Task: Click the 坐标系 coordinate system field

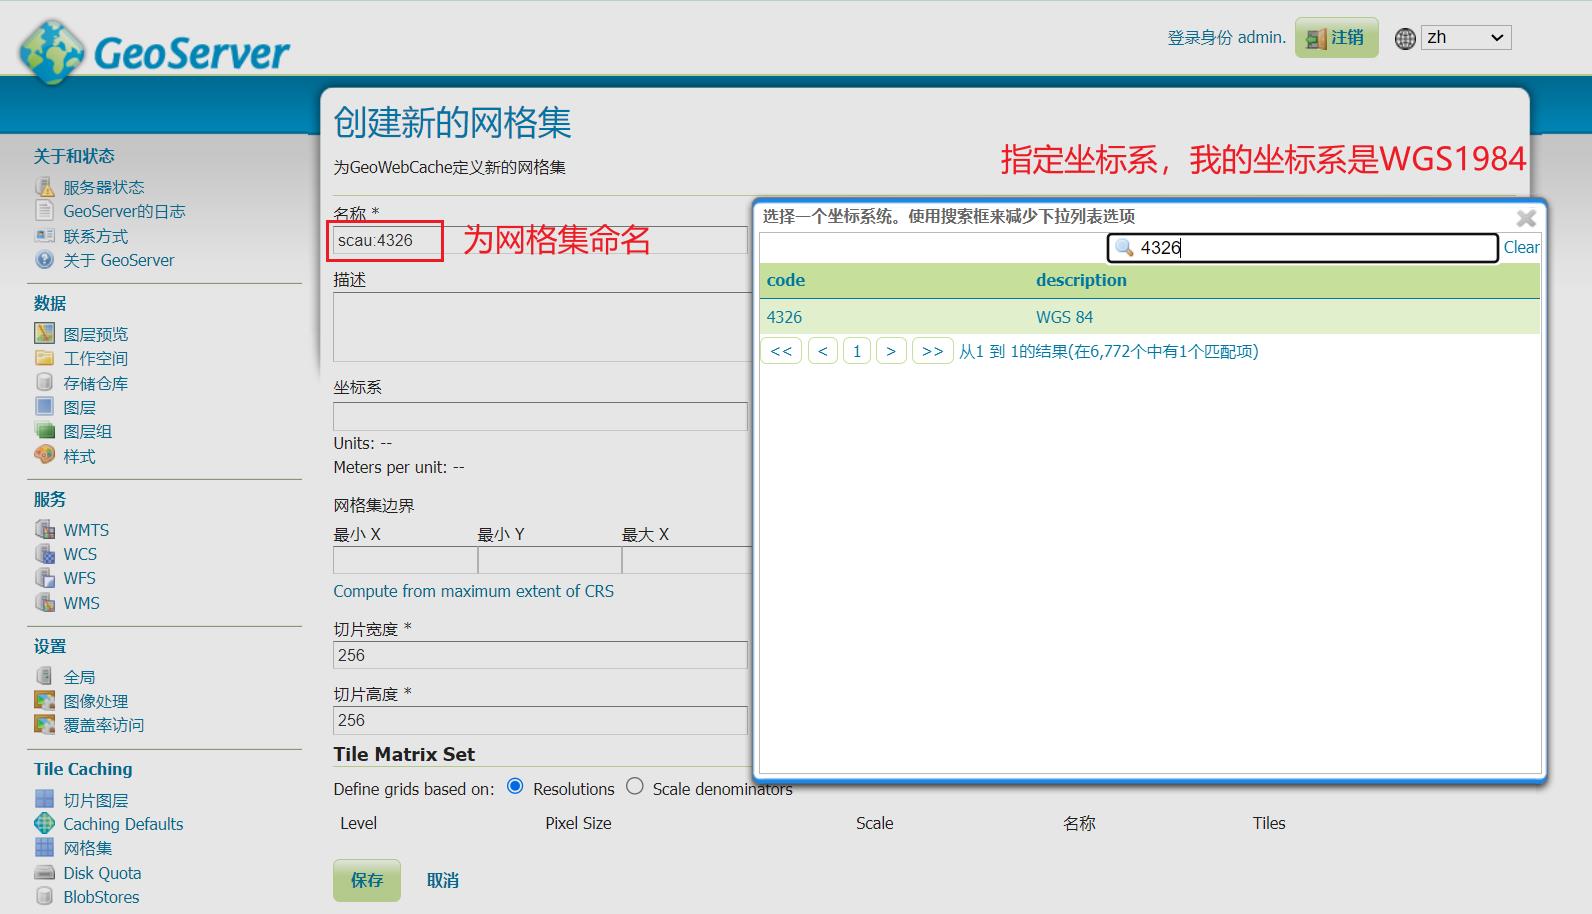Action: (540, 416)
